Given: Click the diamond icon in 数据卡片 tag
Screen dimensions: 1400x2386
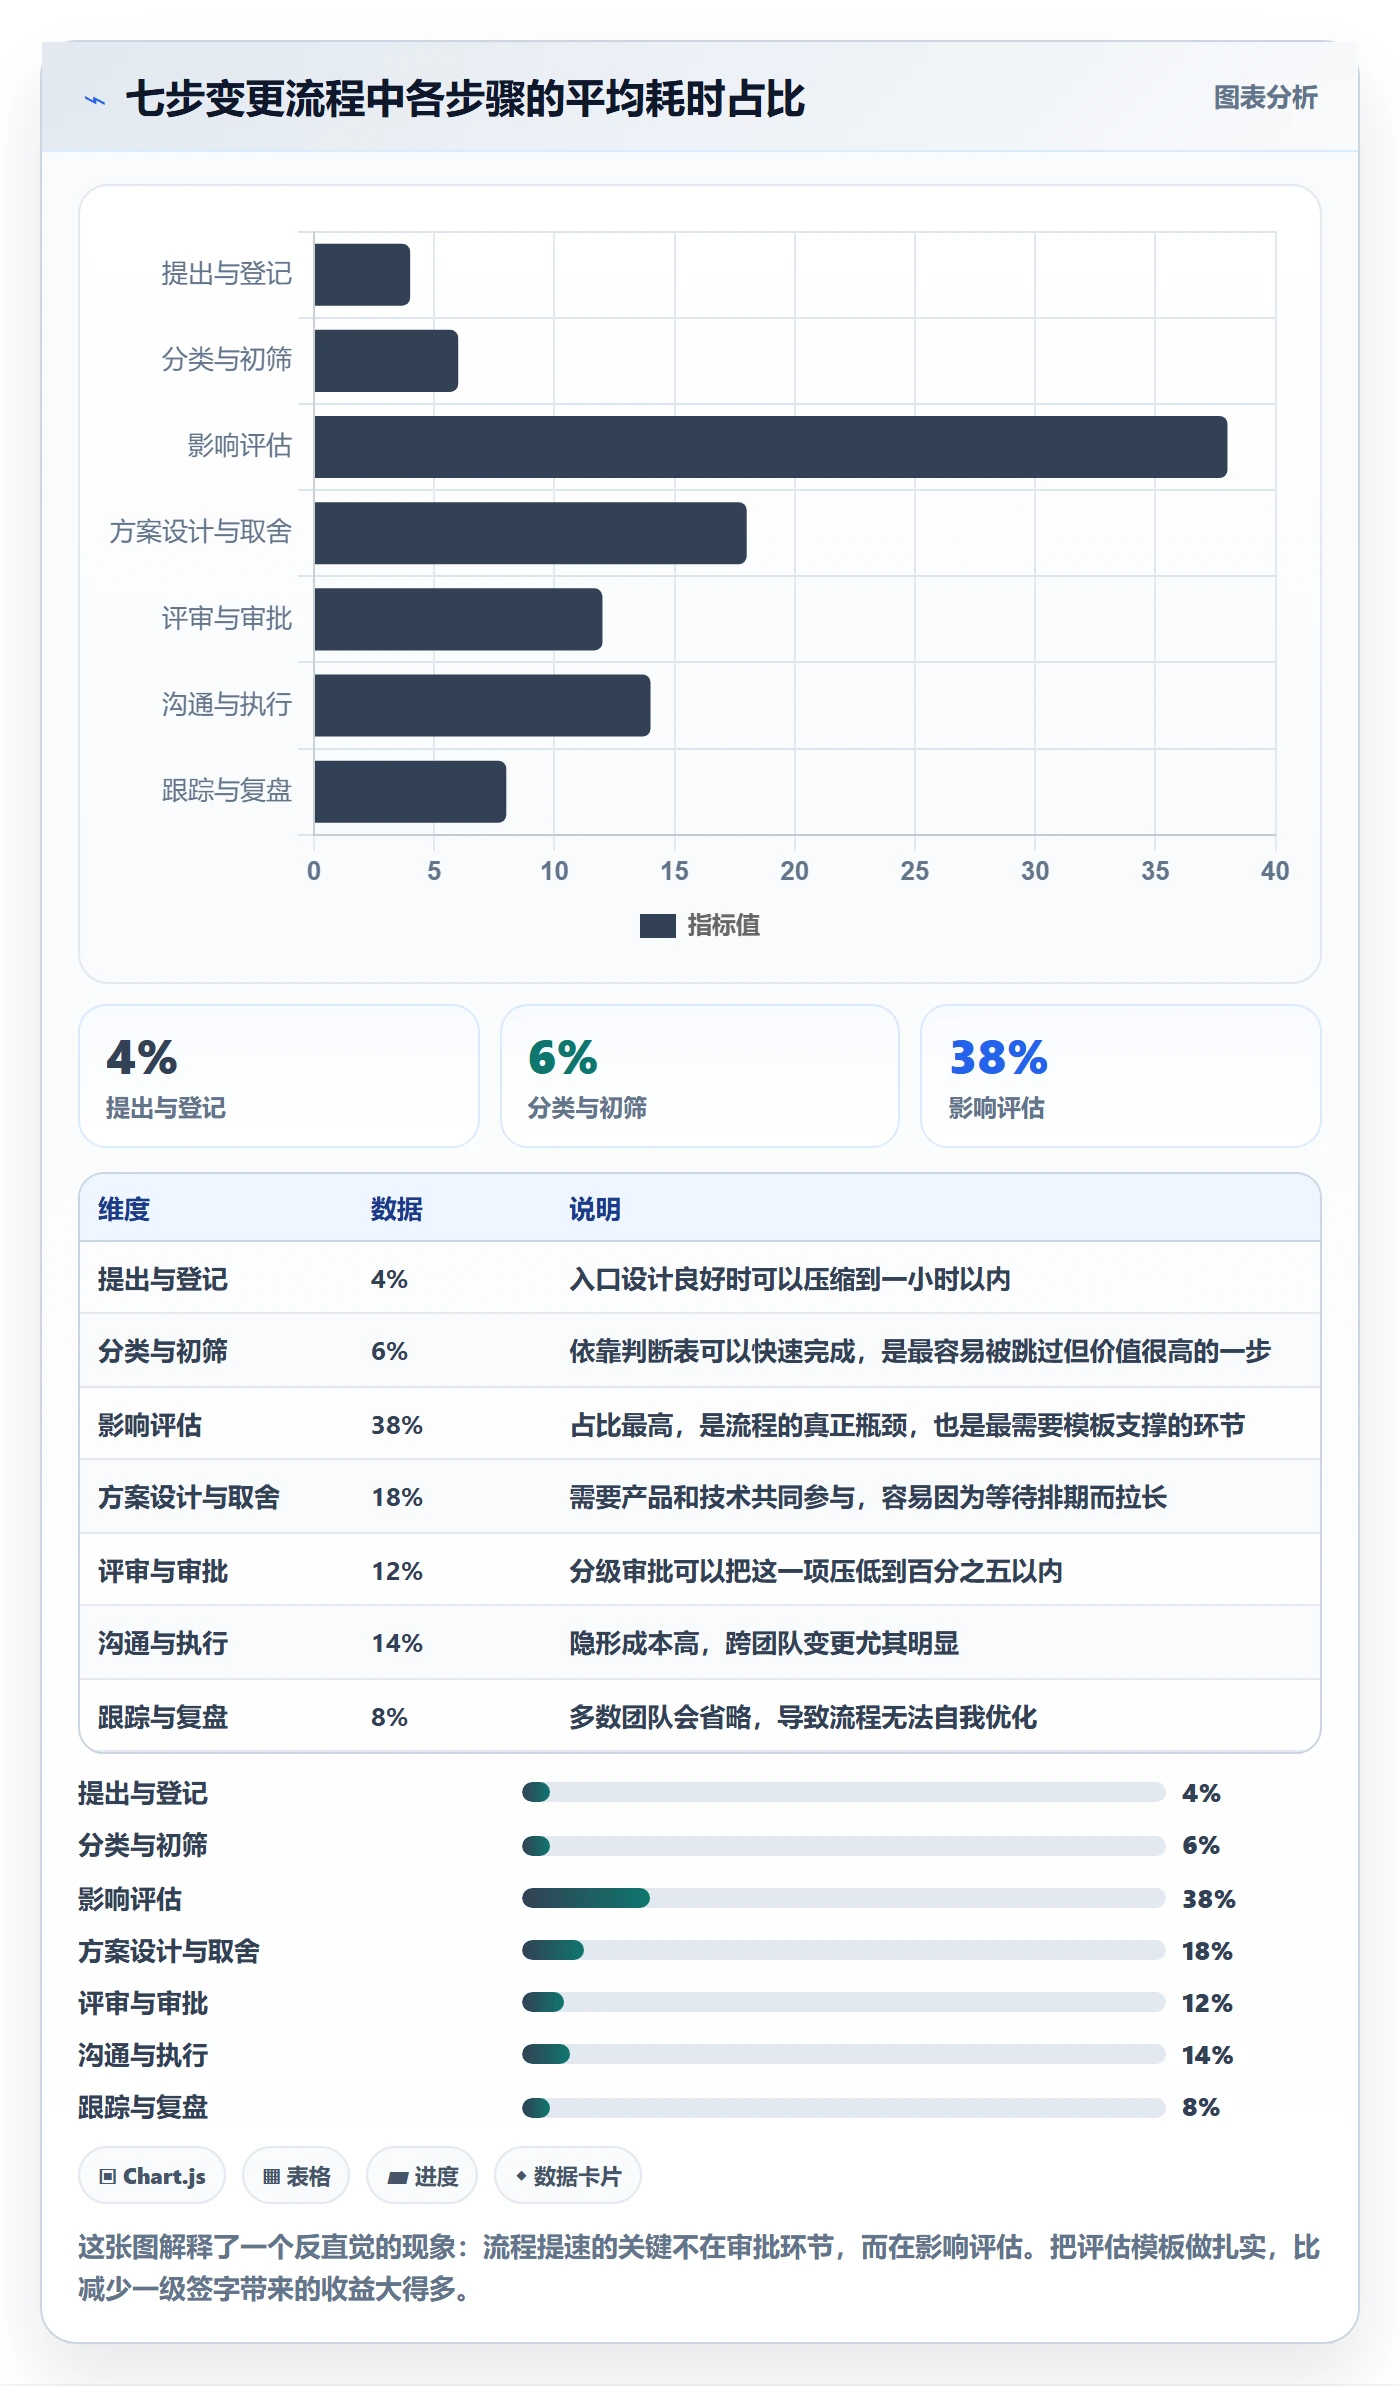Looking at the screenshot, I should pos(521,2176).
